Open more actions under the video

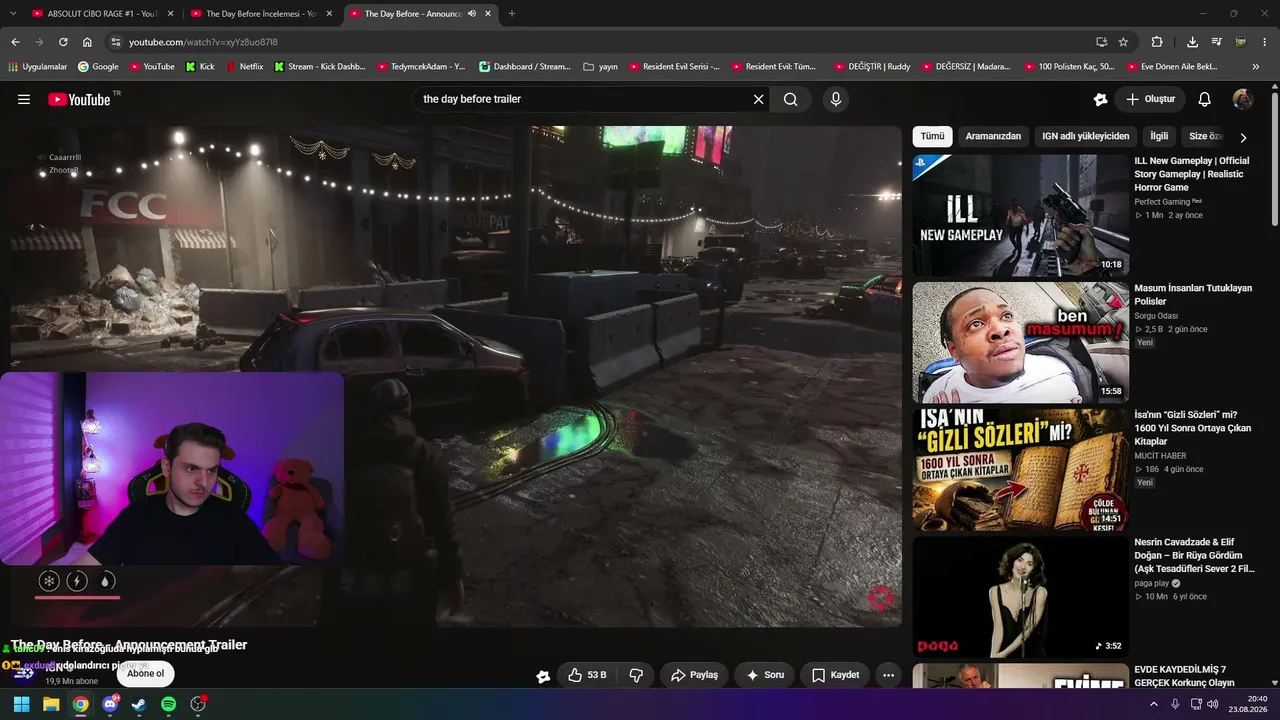[888, 675]
